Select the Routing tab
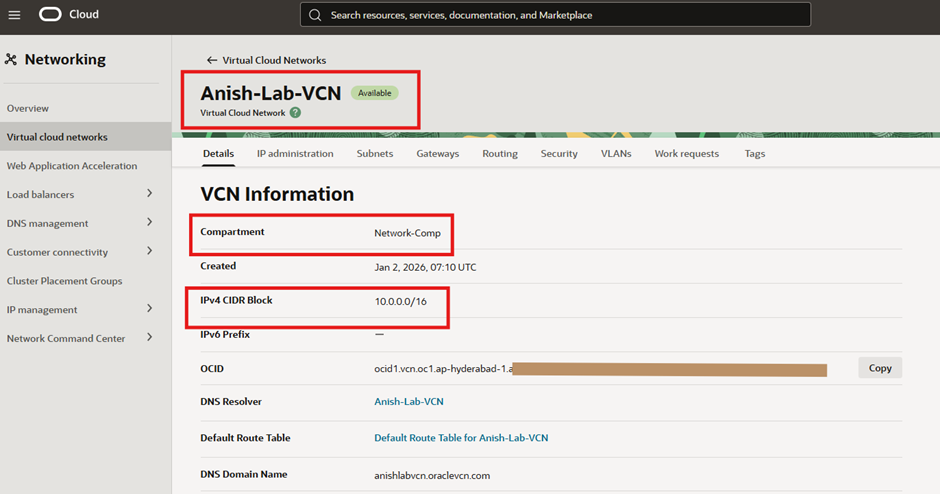This screenshot has height=494, width=940. 499,154
